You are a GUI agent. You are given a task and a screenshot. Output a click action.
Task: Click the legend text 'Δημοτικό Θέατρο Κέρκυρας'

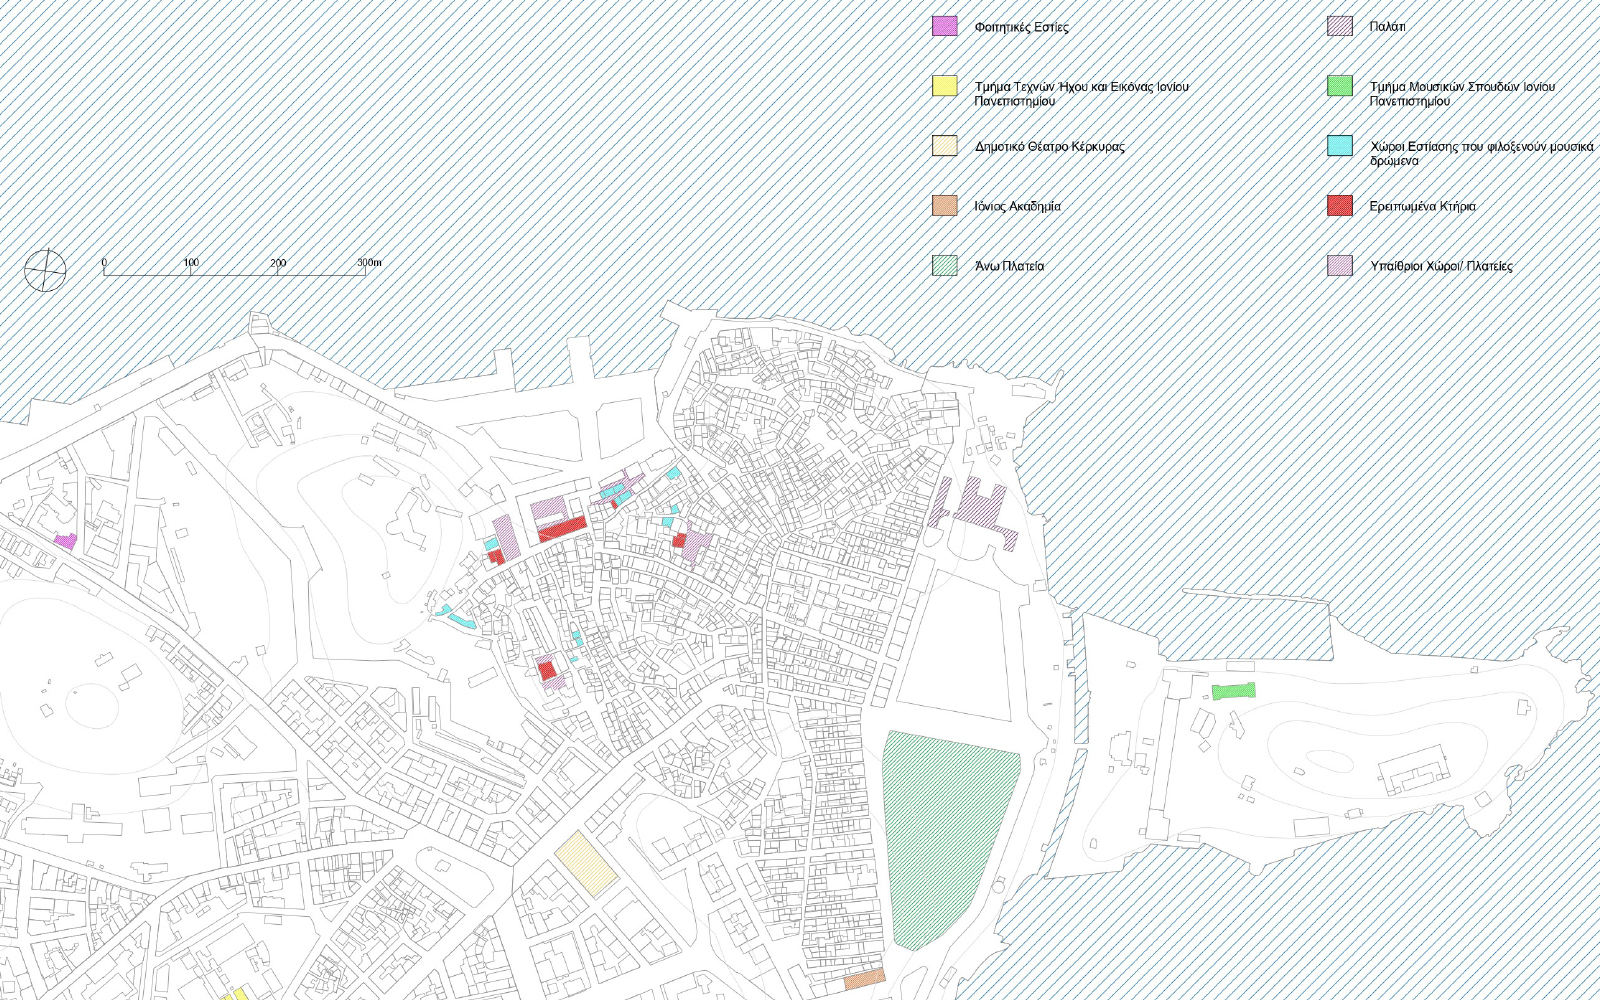coord(1049,147)
